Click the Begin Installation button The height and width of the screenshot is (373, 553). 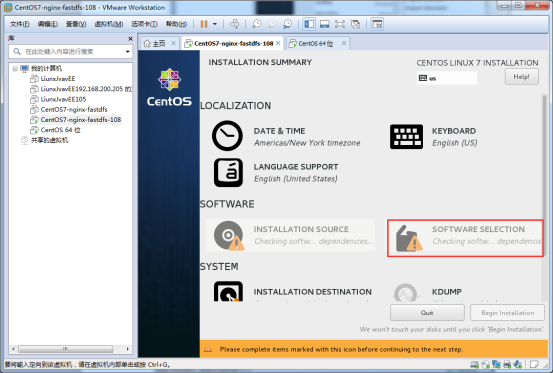508,313
